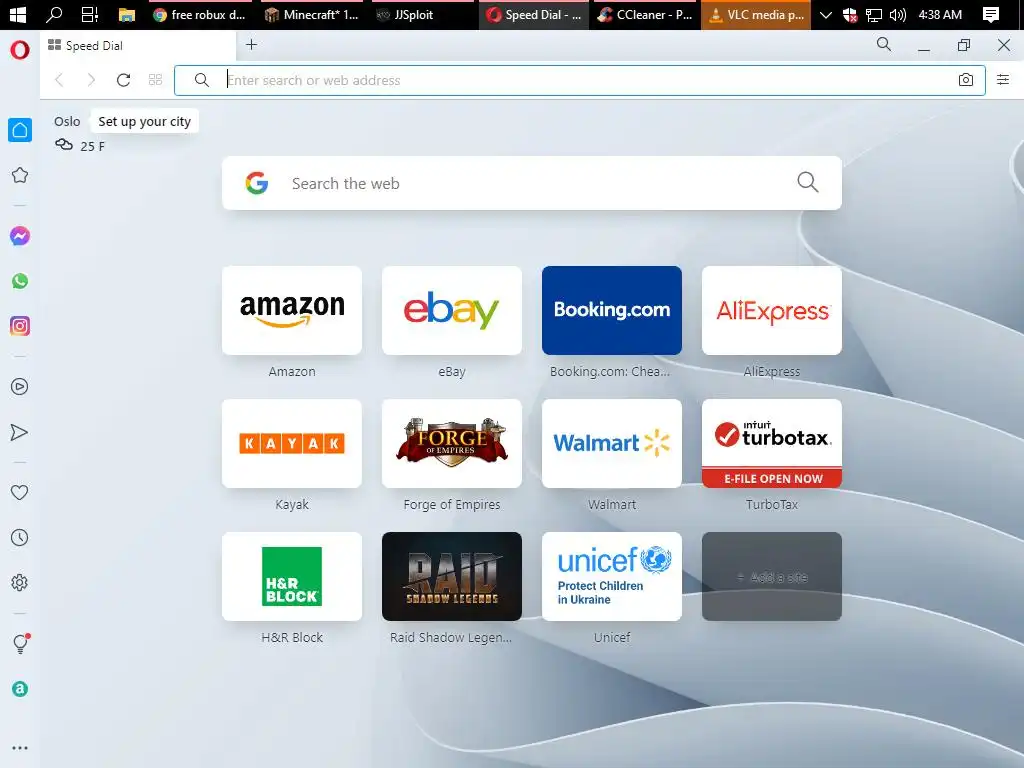The height and width of the screenshot is (768, 1024).
Task: Click the 4:38 AM taskbar clock
Action: 940,14
